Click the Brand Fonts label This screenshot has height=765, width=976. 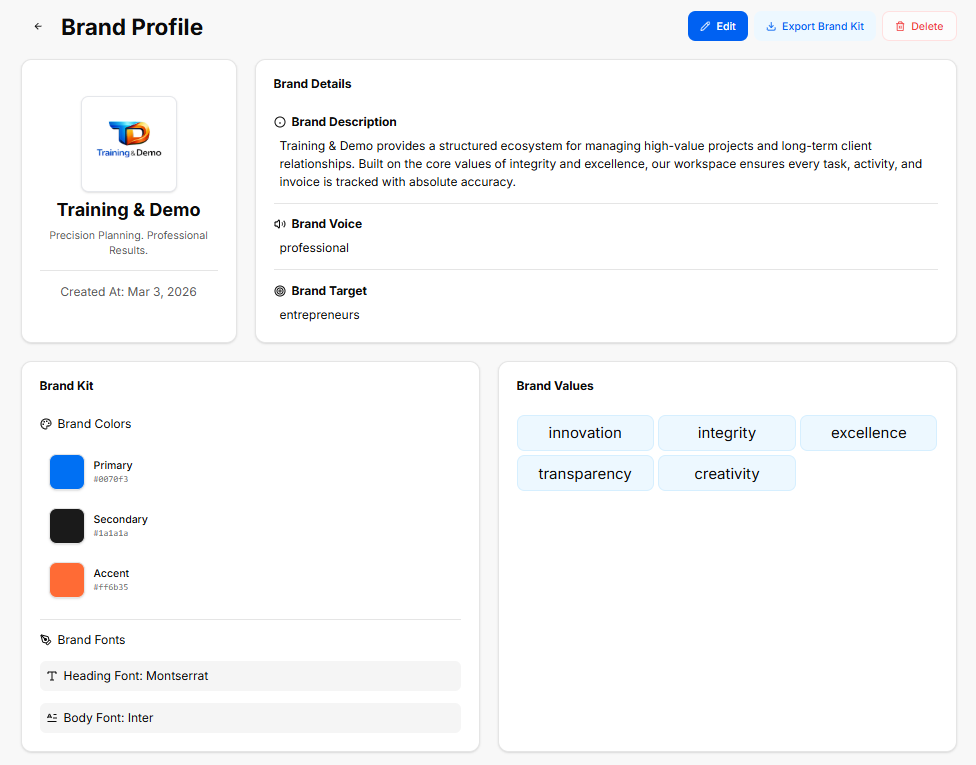[x=92, y=640]
